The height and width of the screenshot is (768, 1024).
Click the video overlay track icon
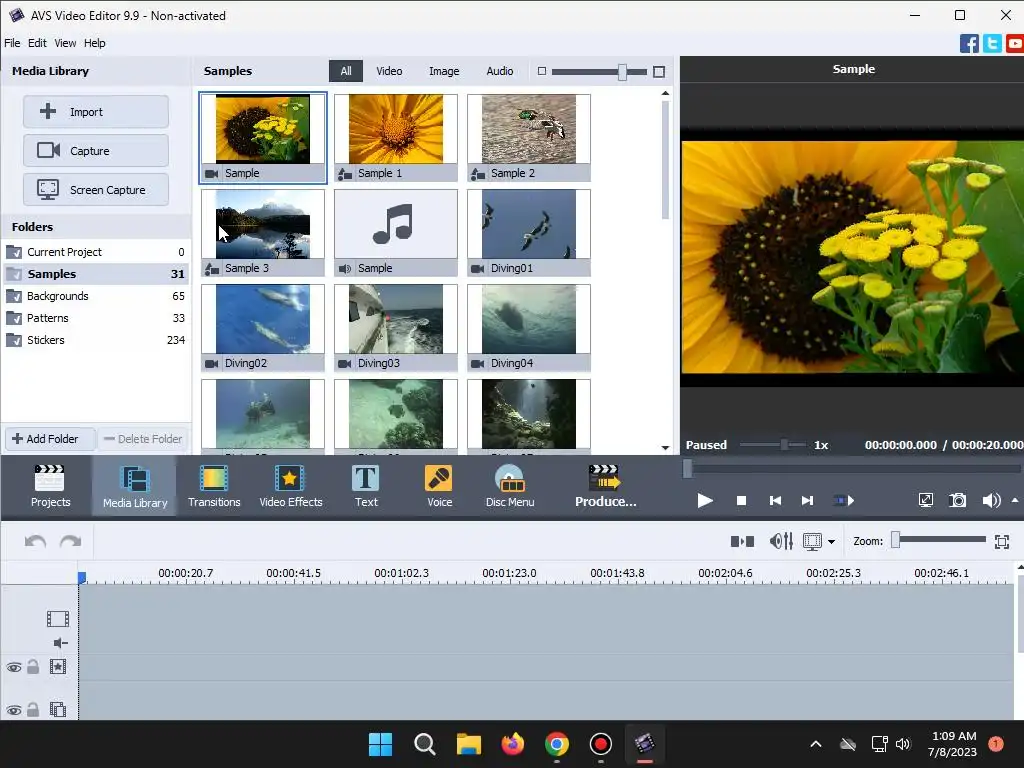point(57,709)
